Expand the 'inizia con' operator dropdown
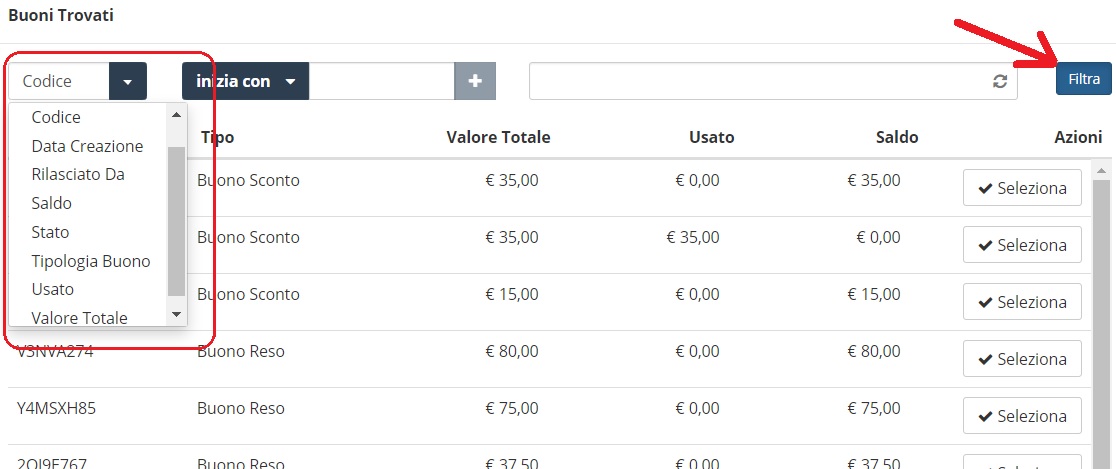Screen dimensions: 1116x469 coord(246,81)
